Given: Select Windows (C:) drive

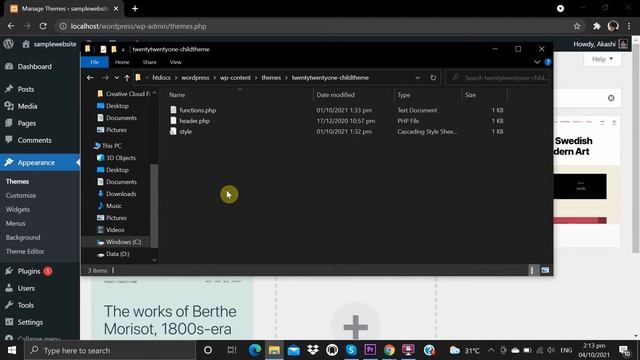Looking at the screenshot, I should pos(119,242).
